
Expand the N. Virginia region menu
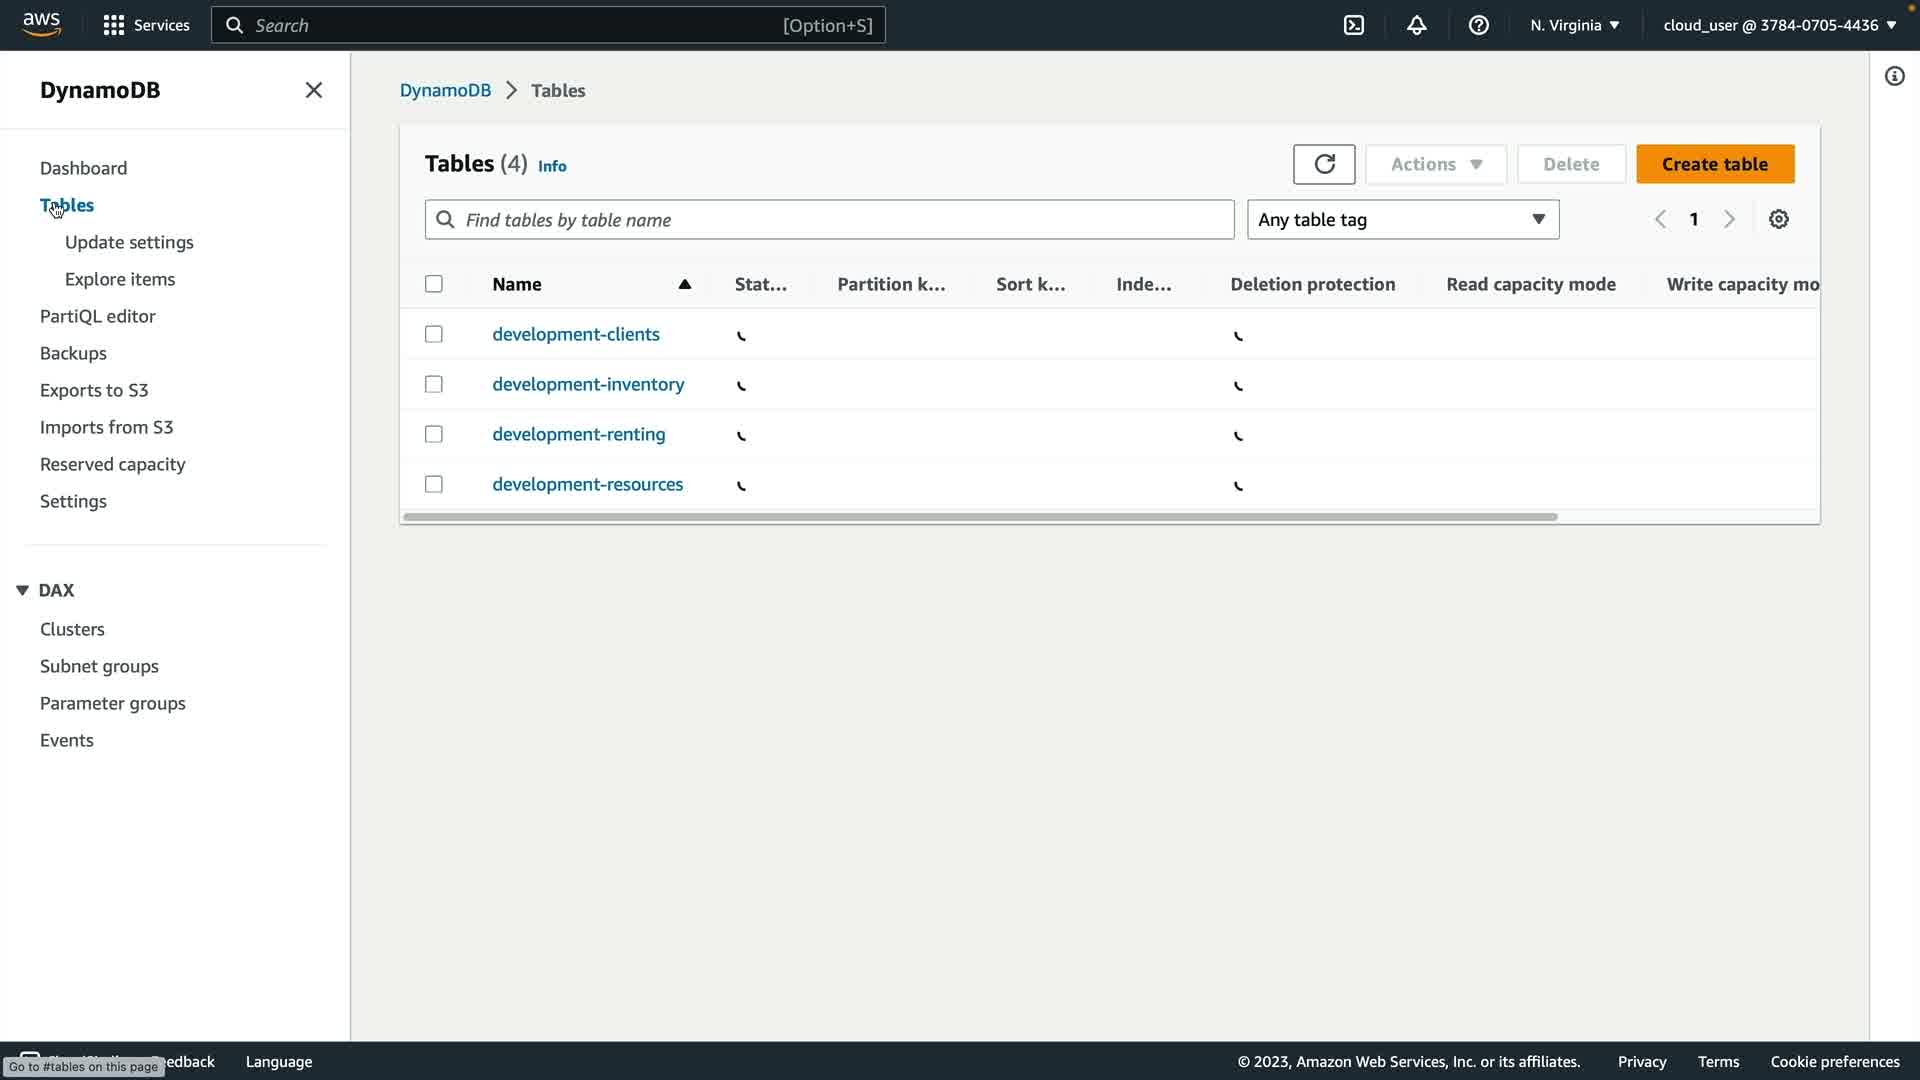(1574, 25)
